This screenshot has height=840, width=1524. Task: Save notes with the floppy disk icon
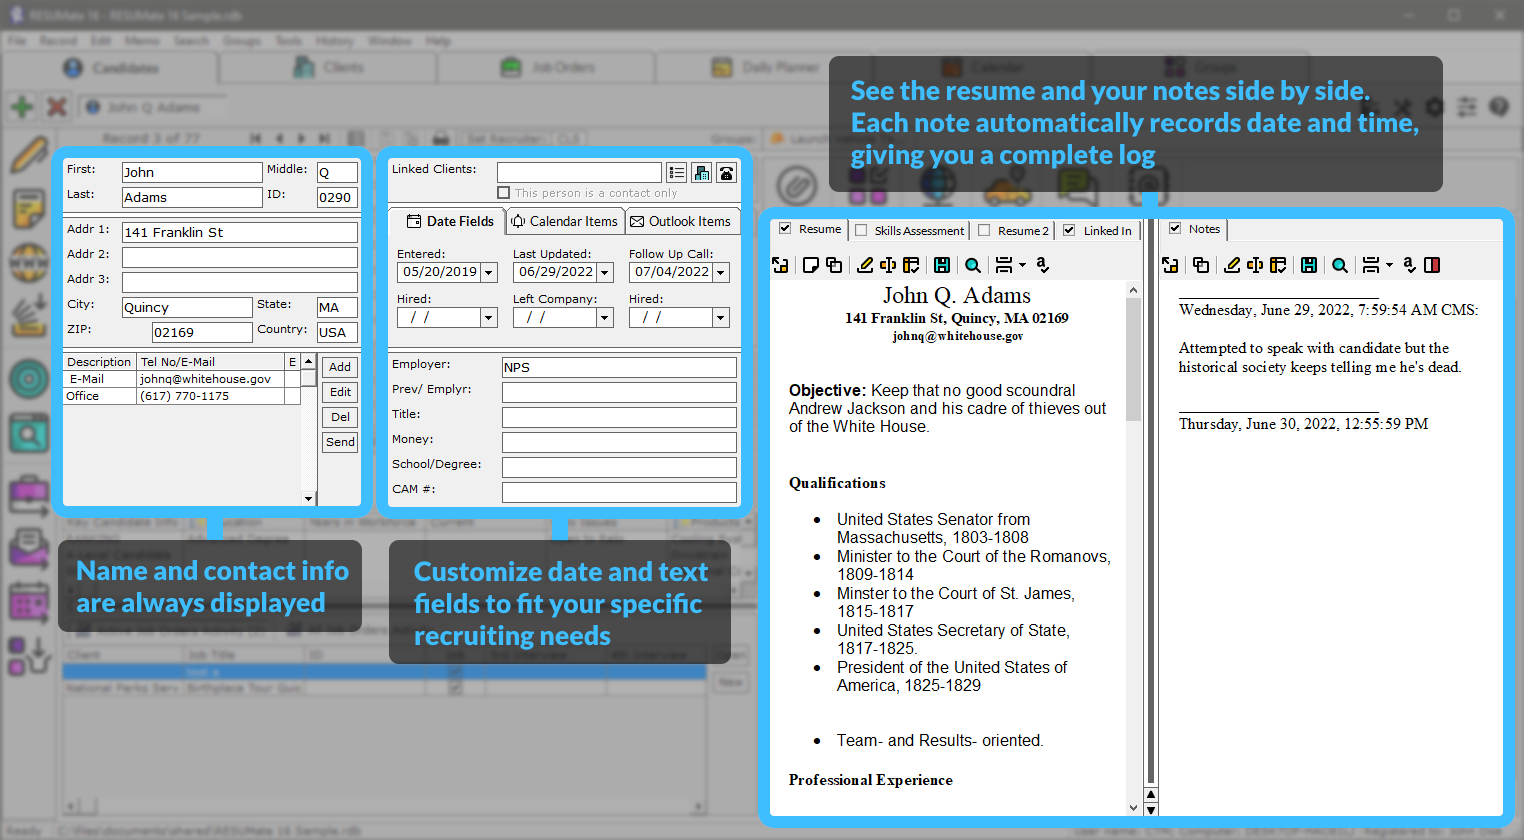(1309, 265)
